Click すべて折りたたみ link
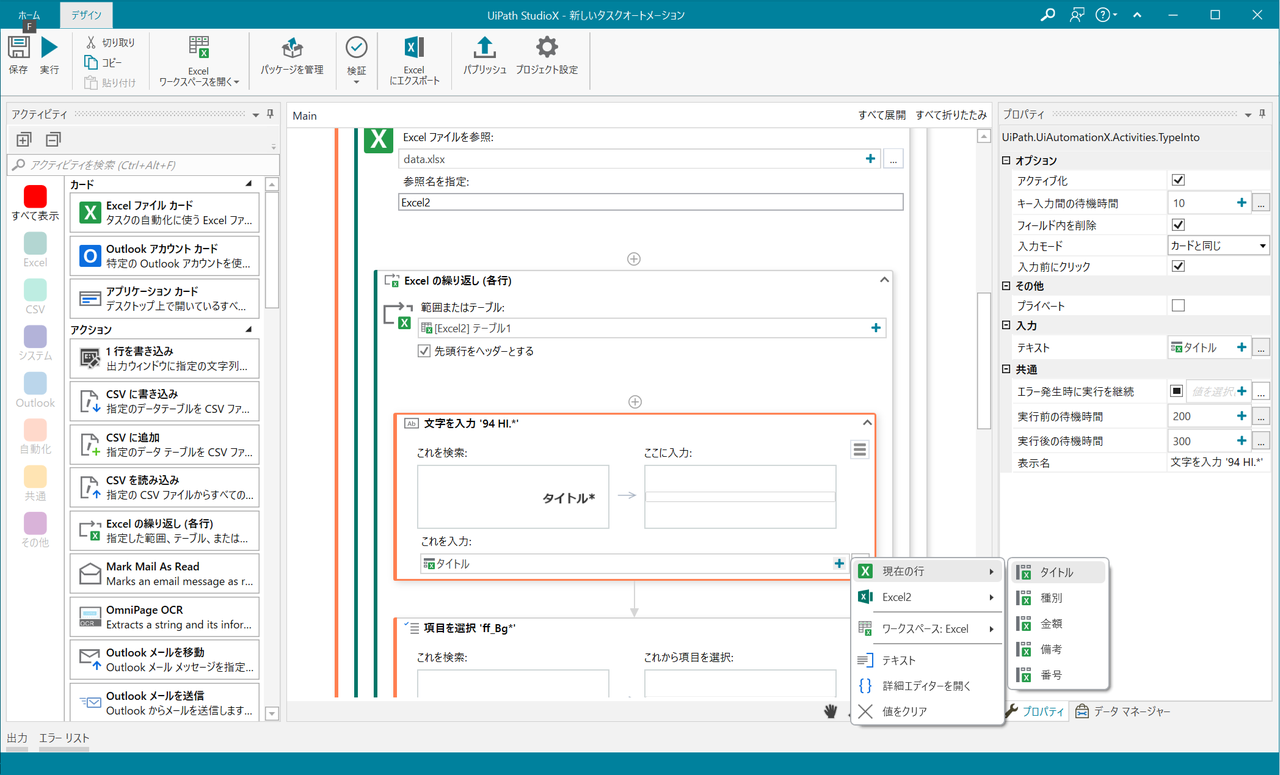The image size is (1280, 775). click(x=950, y=115)
